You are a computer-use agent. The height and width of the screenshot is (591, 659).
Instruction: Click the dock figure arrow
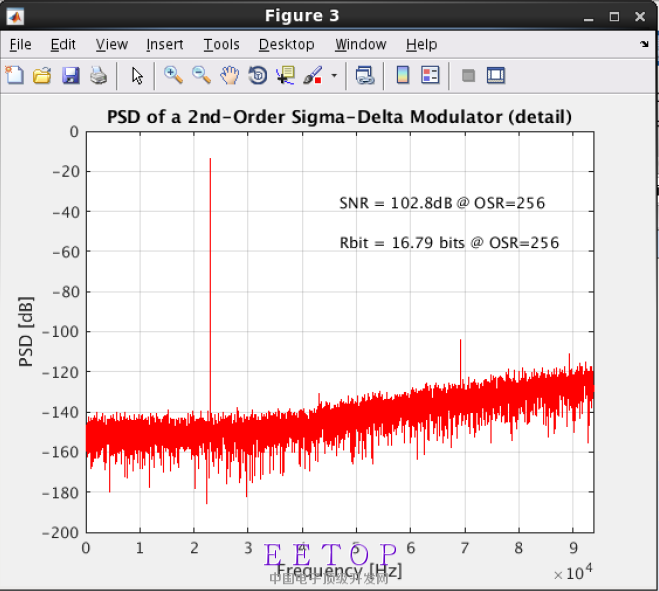[x=644, y=44]
